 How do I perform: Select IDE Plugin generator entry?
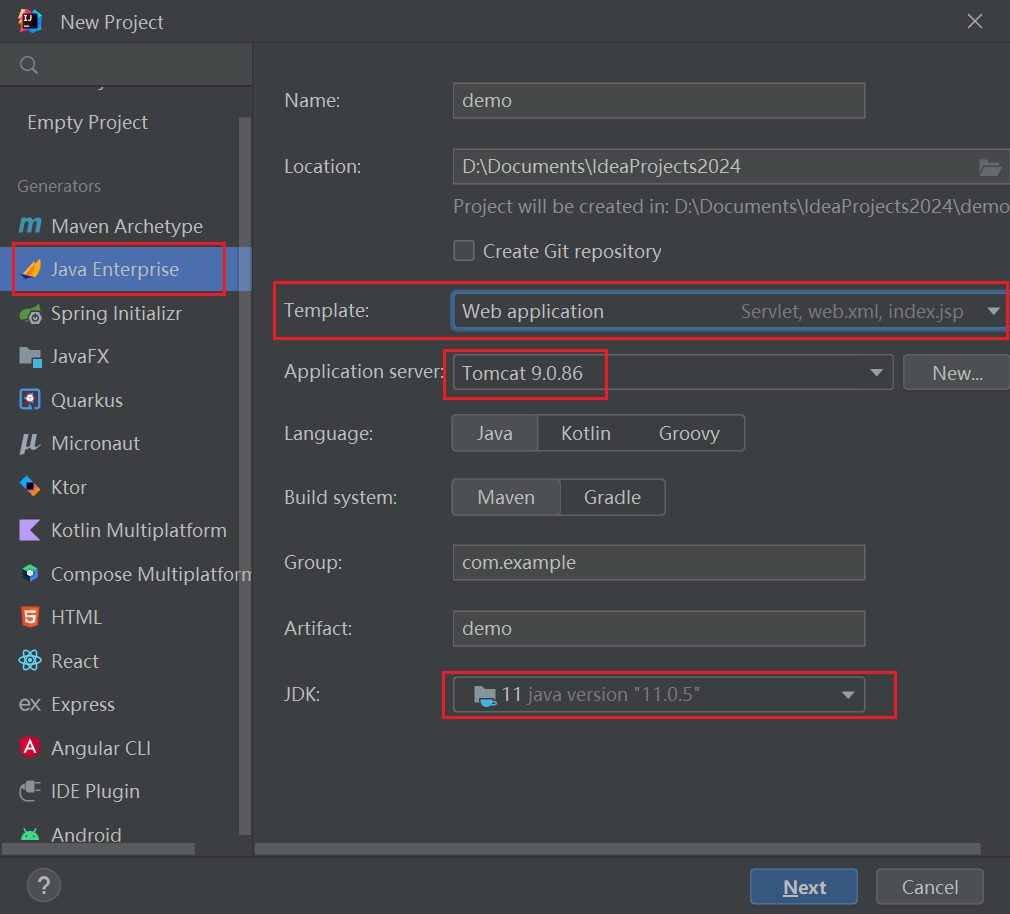click(x=126, y=791)
